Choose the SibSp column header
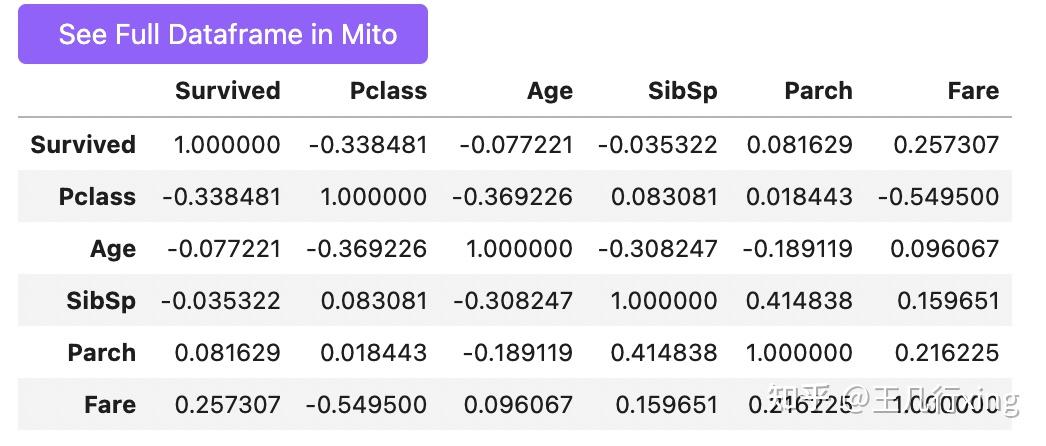The image size is (1046, 446). (x=682, y=91)
